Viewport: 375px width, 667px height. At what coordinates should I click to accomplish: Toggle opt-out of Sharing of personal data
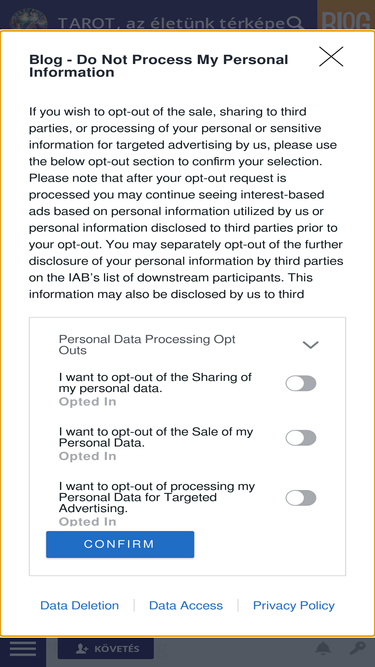(301, 383)
